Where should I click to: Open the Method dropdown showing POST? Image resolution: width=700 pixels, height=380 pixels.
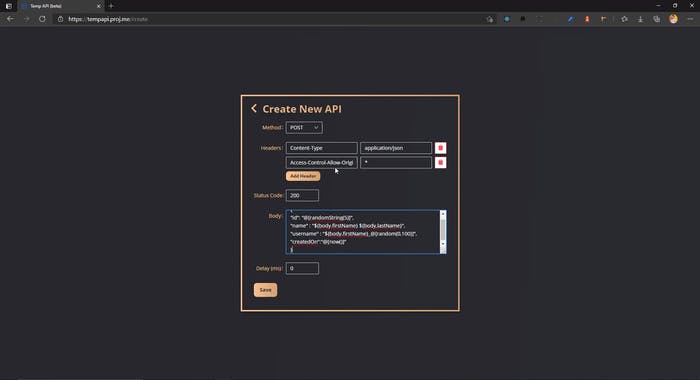(304, 128)
